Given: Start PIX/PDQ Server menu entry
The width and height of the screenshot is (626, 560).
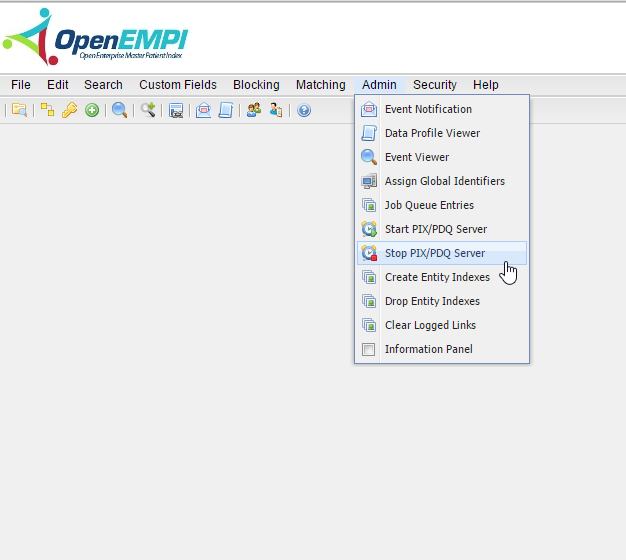Looking at the screenshot, I should tap(442, 229).
